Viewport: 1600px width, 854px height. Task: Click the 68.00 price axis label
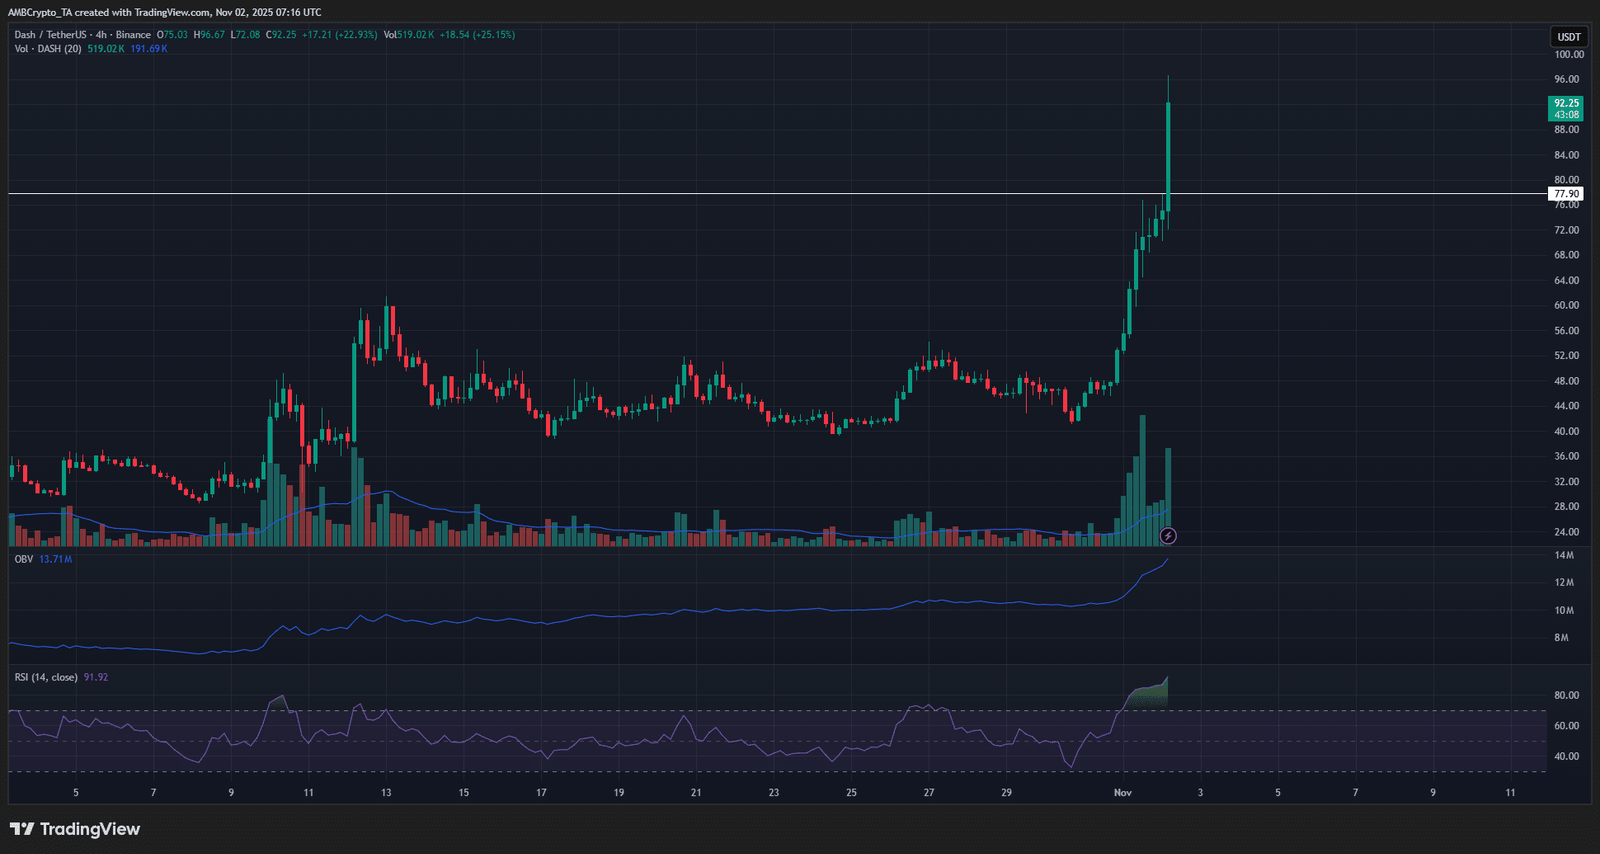[x=1567, y=255]
